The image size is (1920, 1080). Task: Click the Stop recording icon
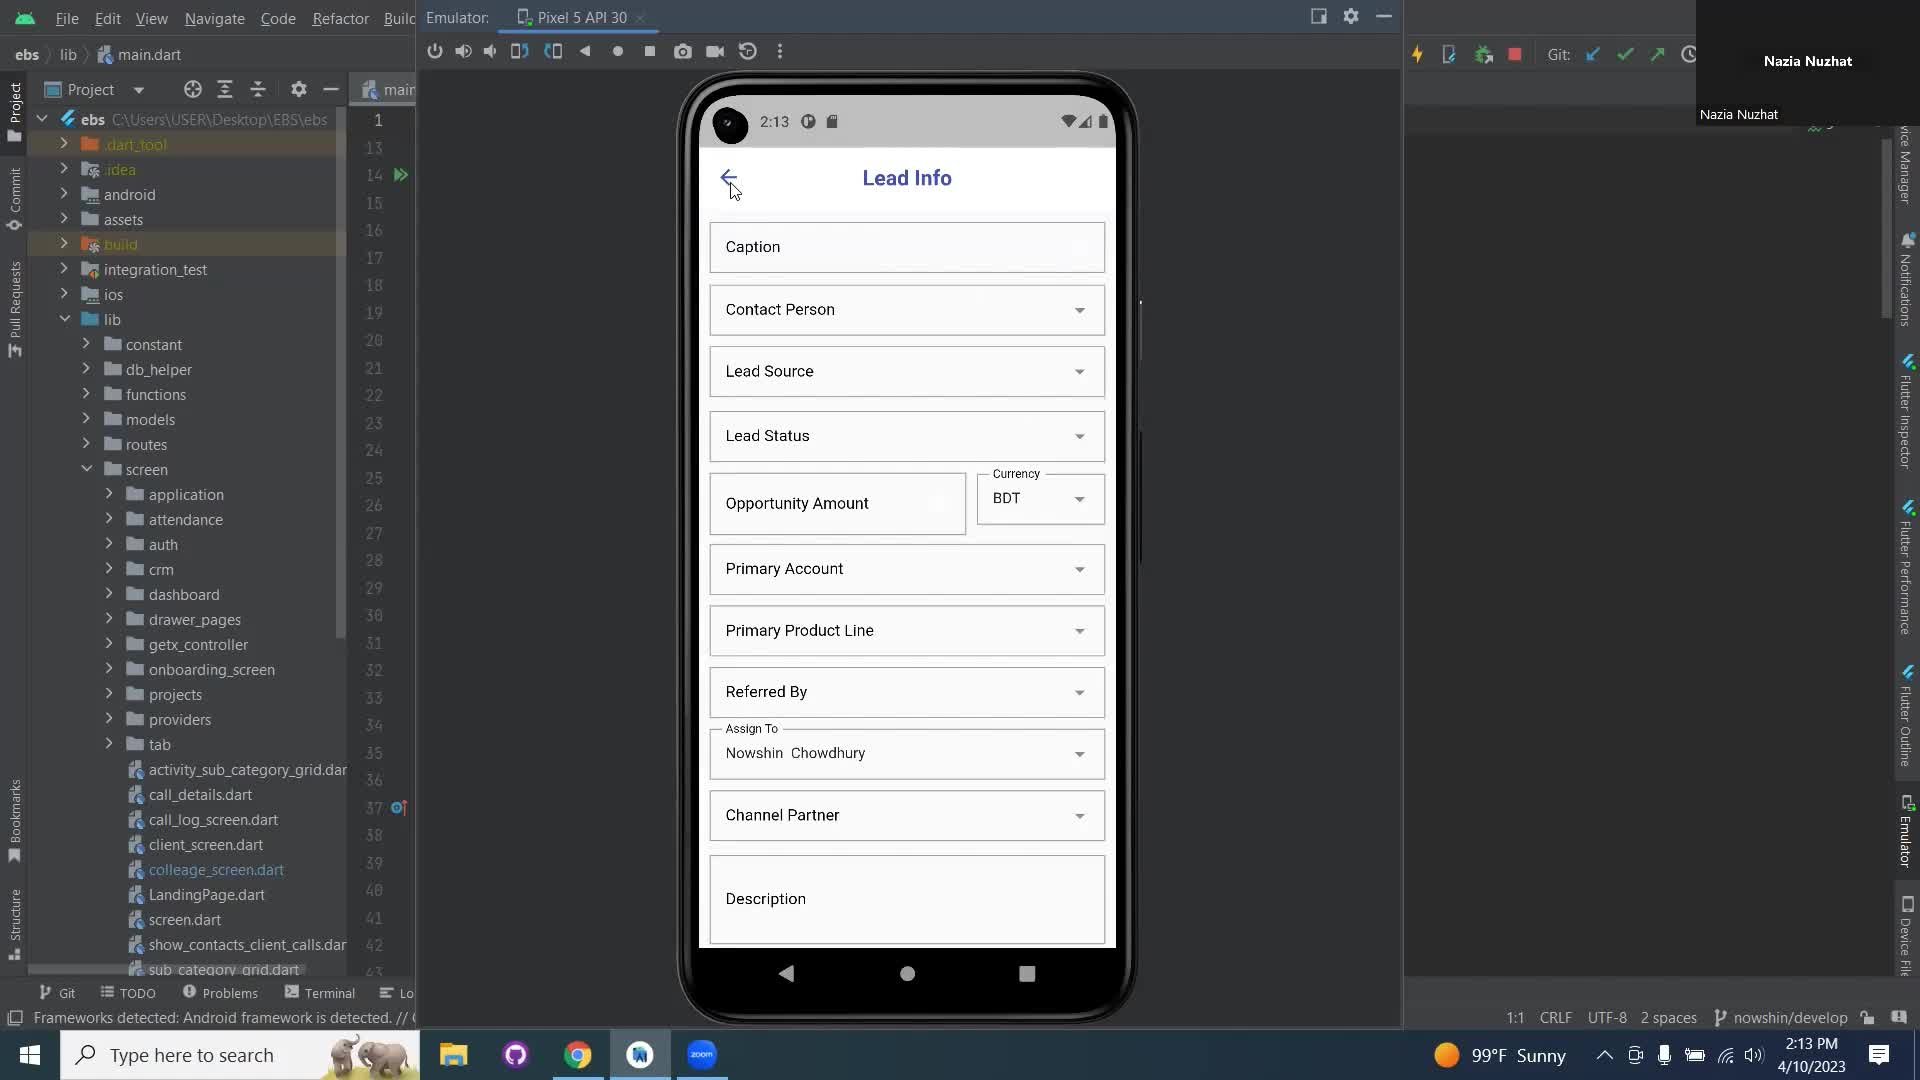[x=651, y=50]
